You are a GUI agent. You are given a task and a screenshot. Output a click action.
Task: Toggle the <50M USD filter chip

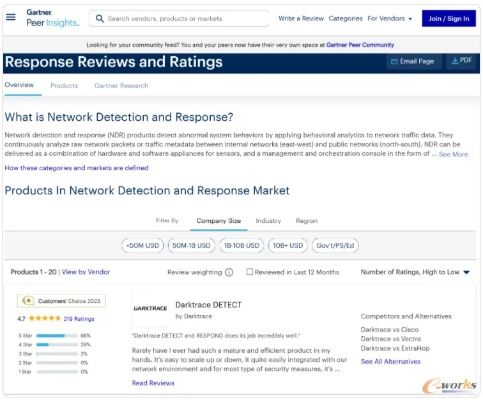143,246
